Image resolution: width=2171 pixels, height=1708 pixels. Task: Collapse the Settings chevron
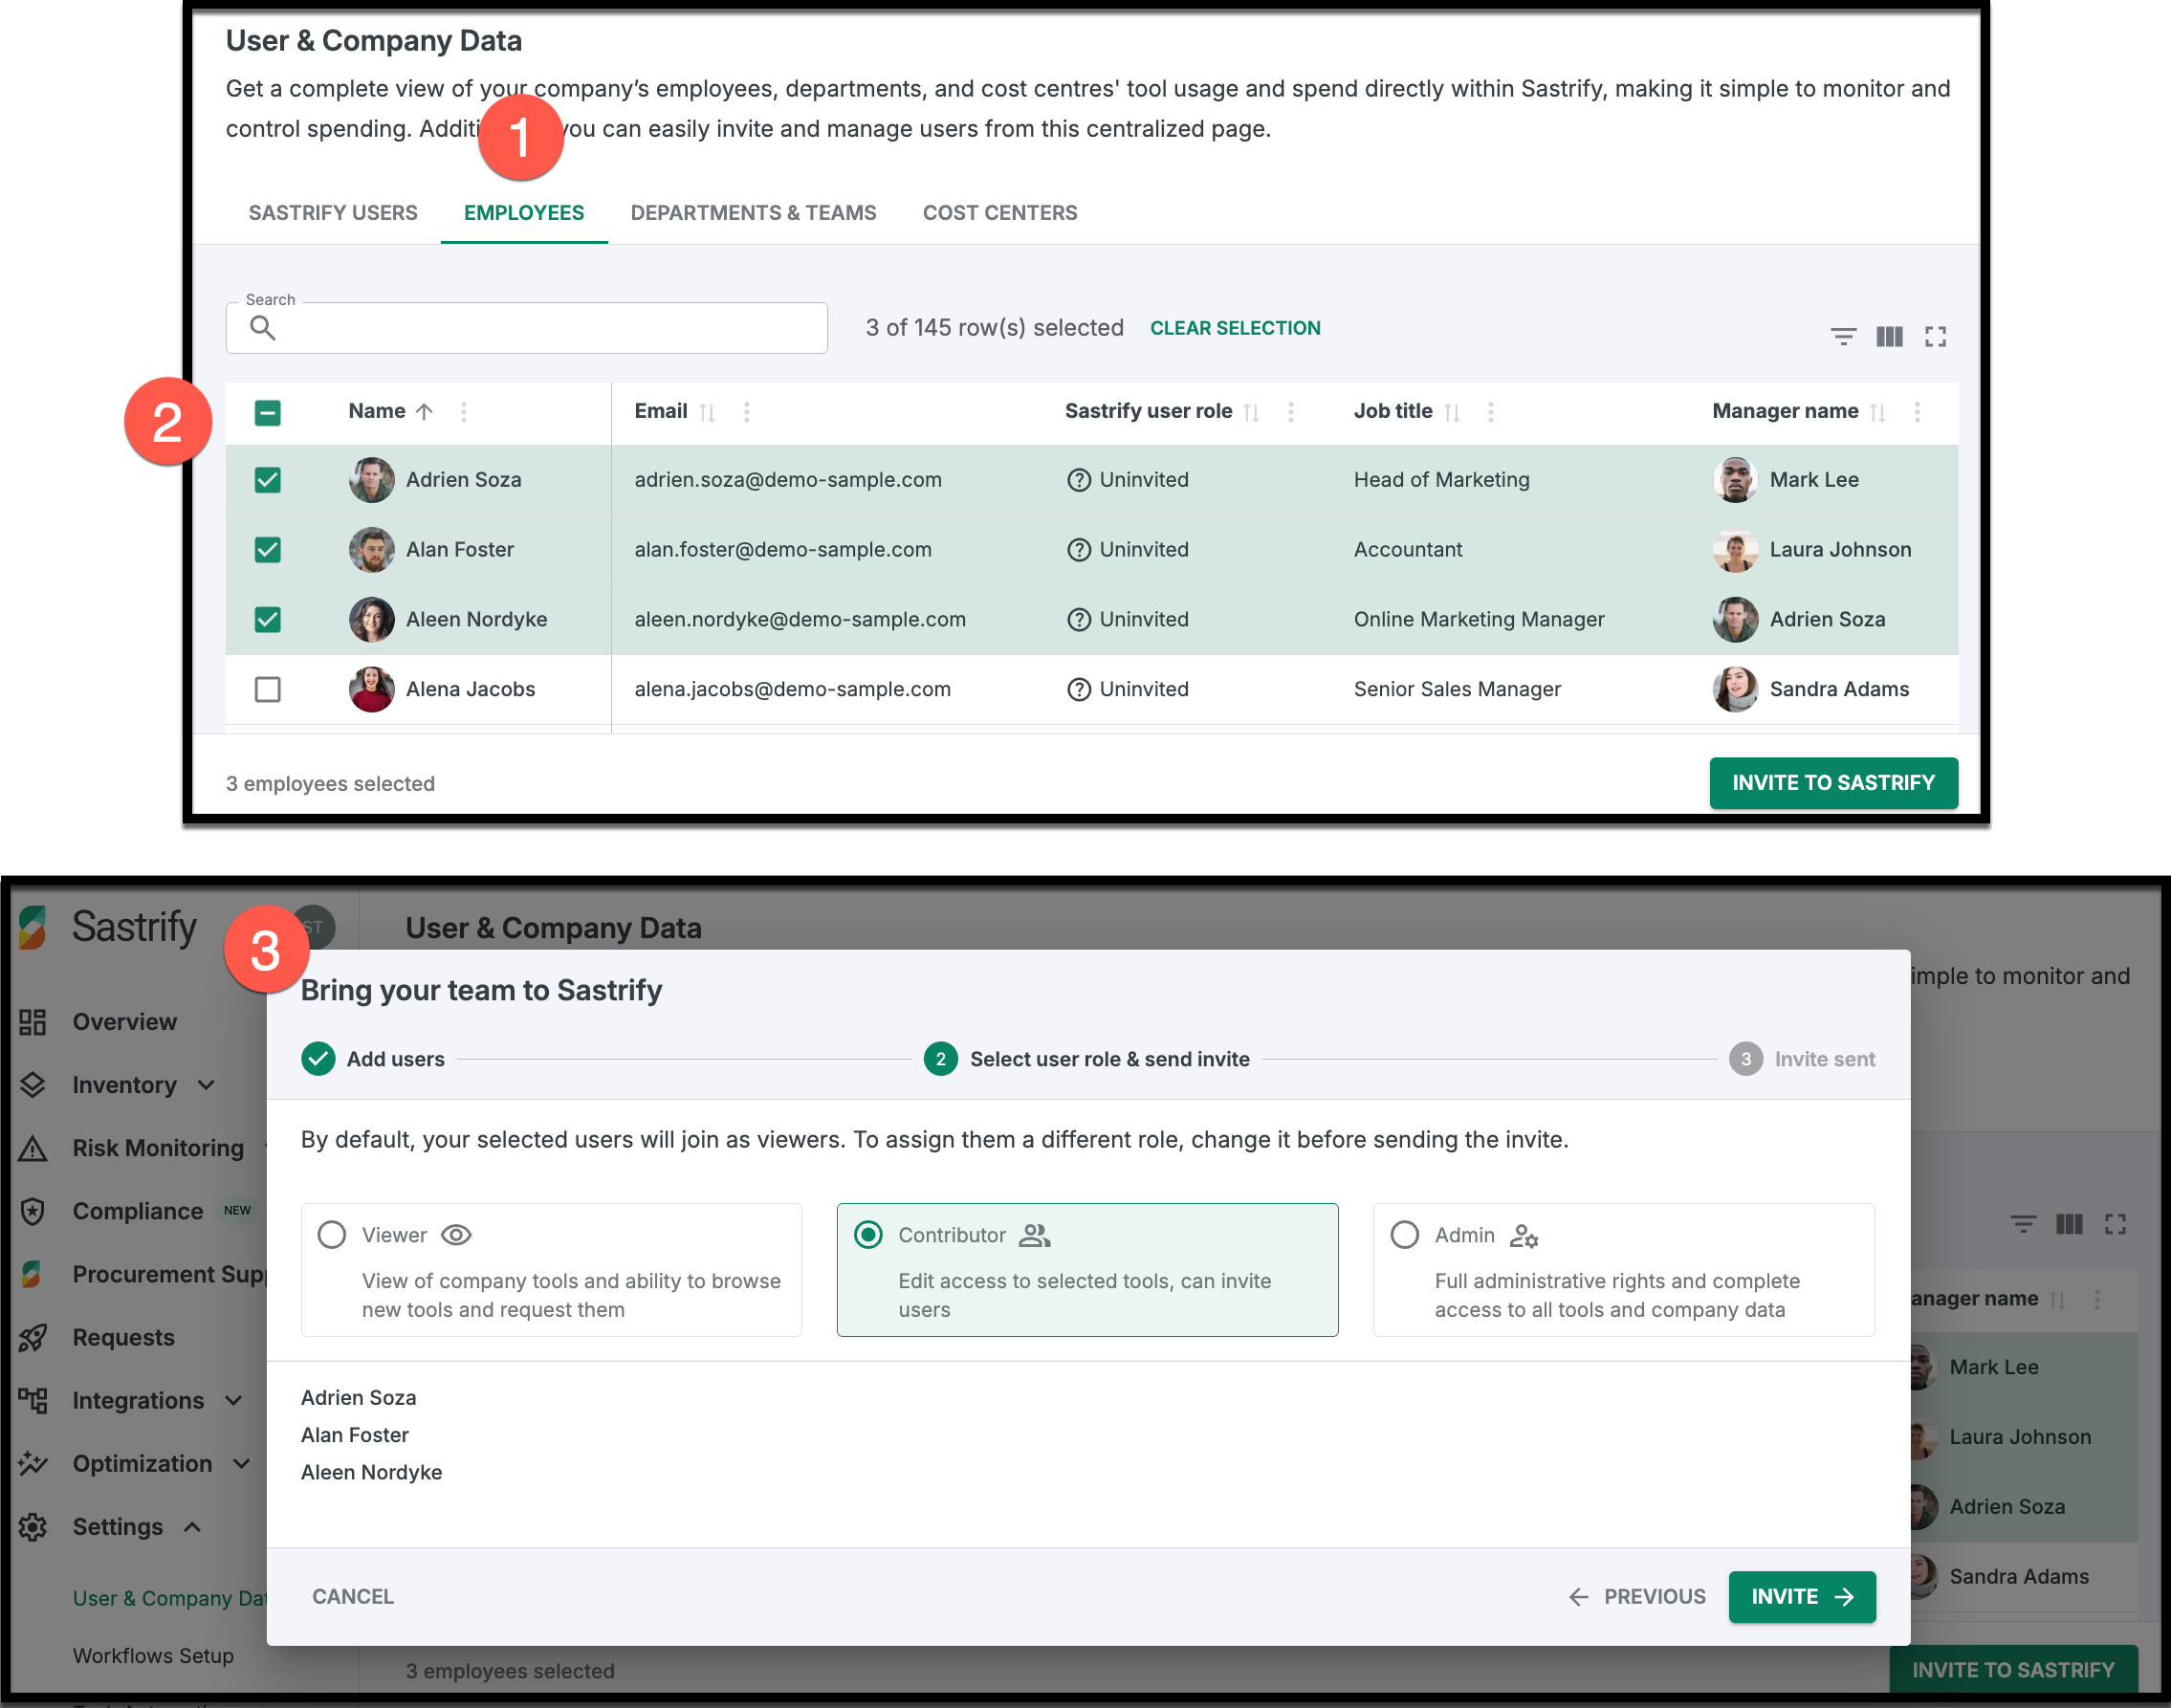coord(193,1527)
